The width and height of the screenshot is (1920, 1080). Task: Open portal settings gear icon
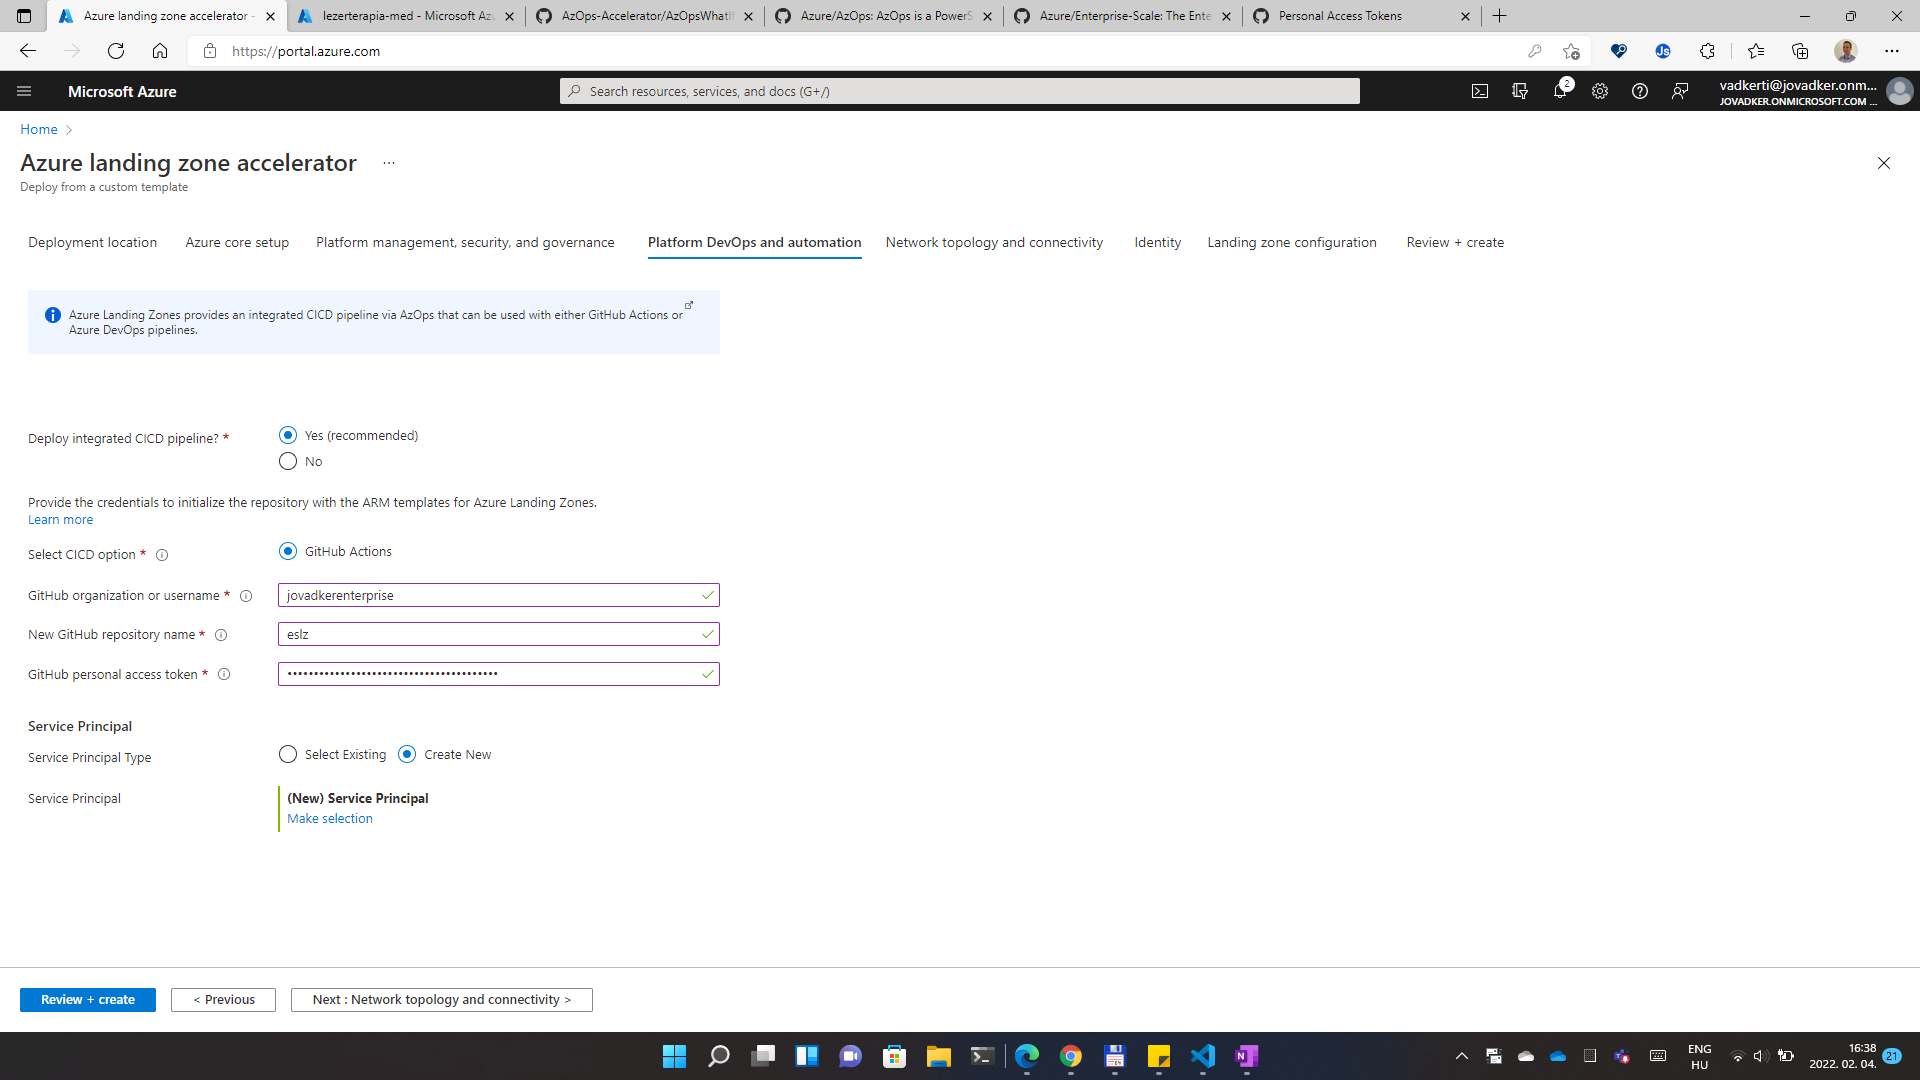[1600, 91]
